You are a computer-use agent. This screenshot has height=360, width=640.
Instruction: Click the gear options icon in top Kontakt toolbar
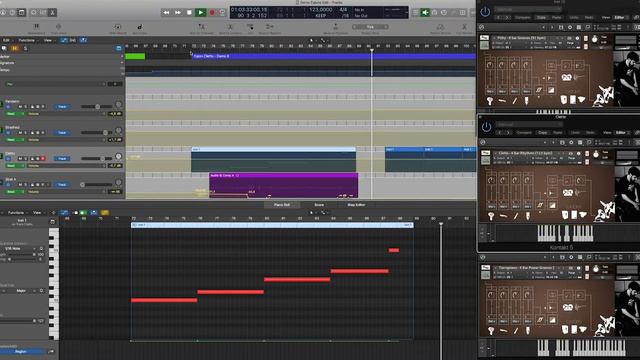(x=570, y=27)
